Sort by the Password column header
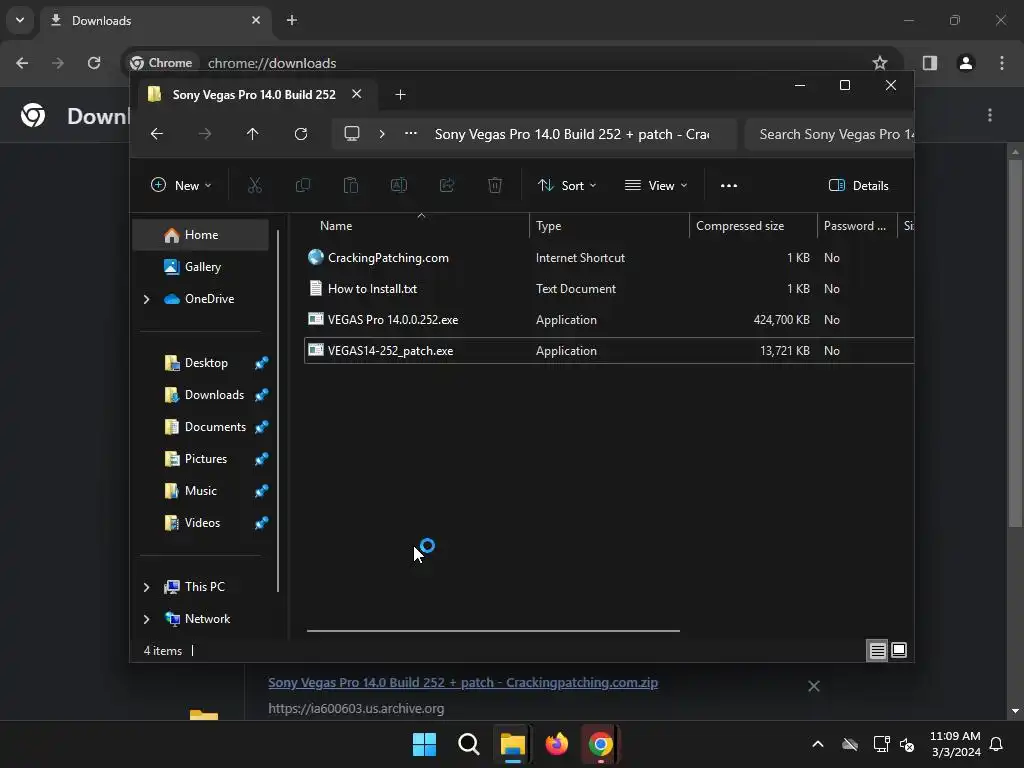The height and width of the screenshot is (768, 1024). 857,226
